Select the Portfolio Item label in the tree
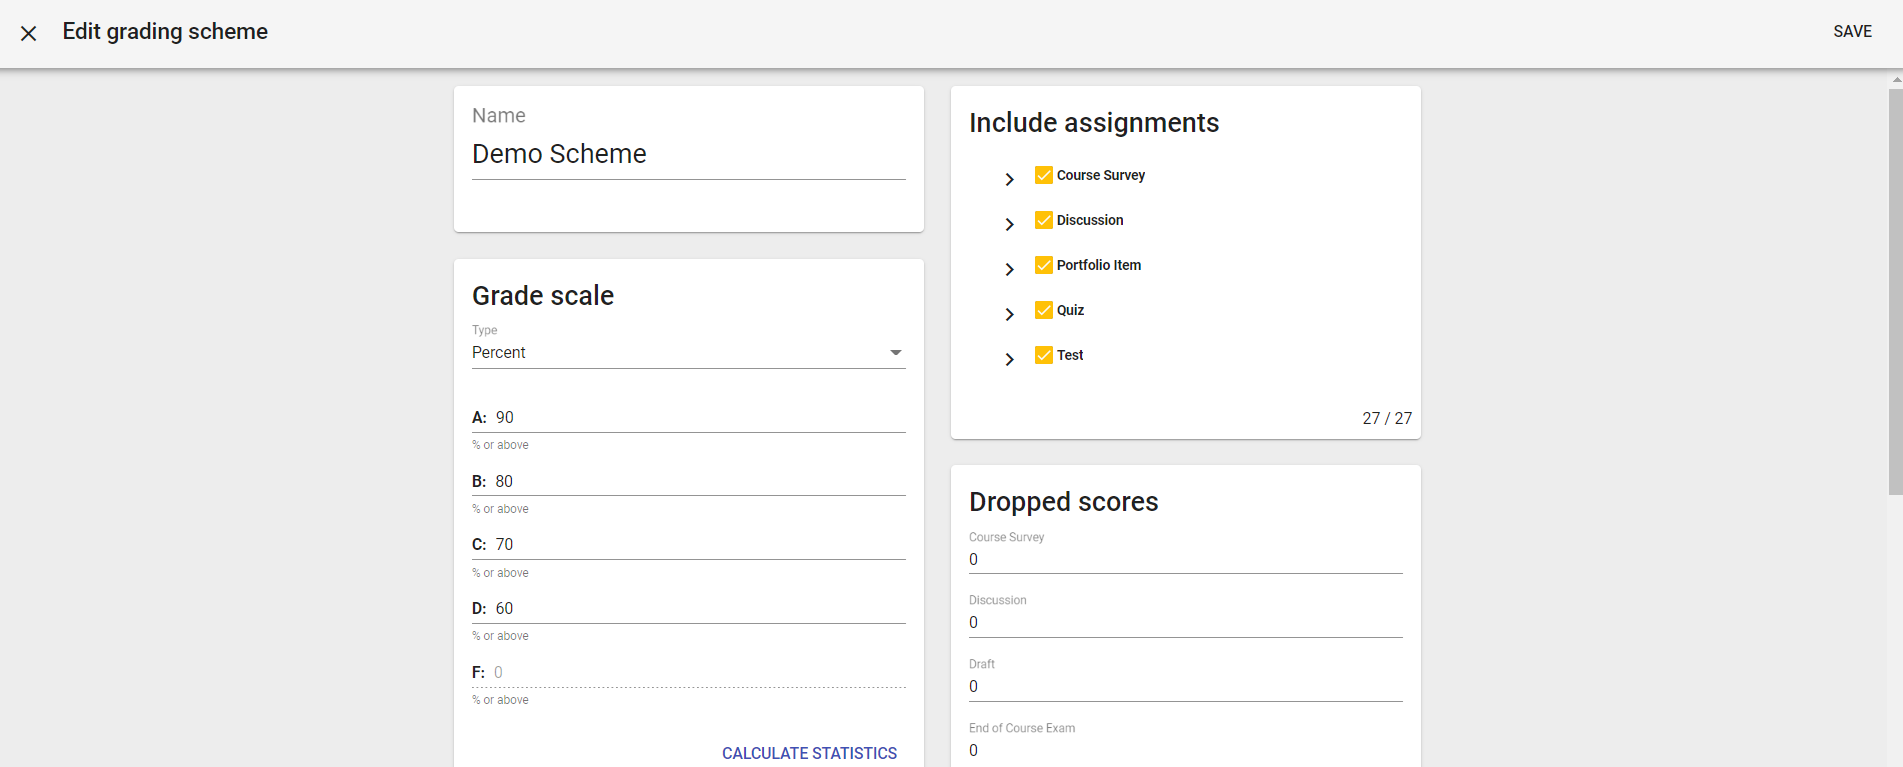This screenshot has height=767, width=1903. pos(1099,265)
